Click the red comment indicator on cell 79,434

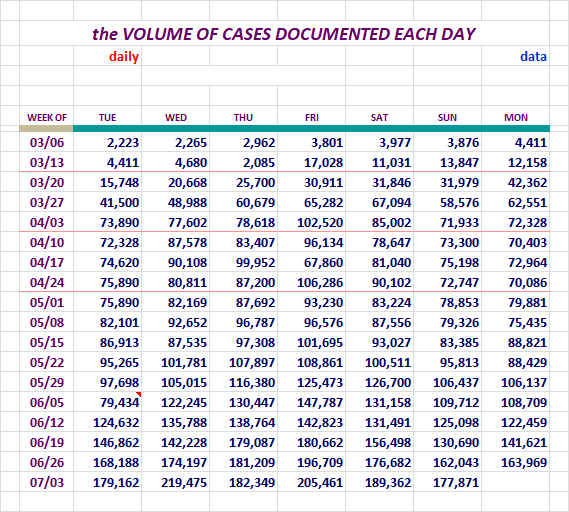(x=139, y=394)
